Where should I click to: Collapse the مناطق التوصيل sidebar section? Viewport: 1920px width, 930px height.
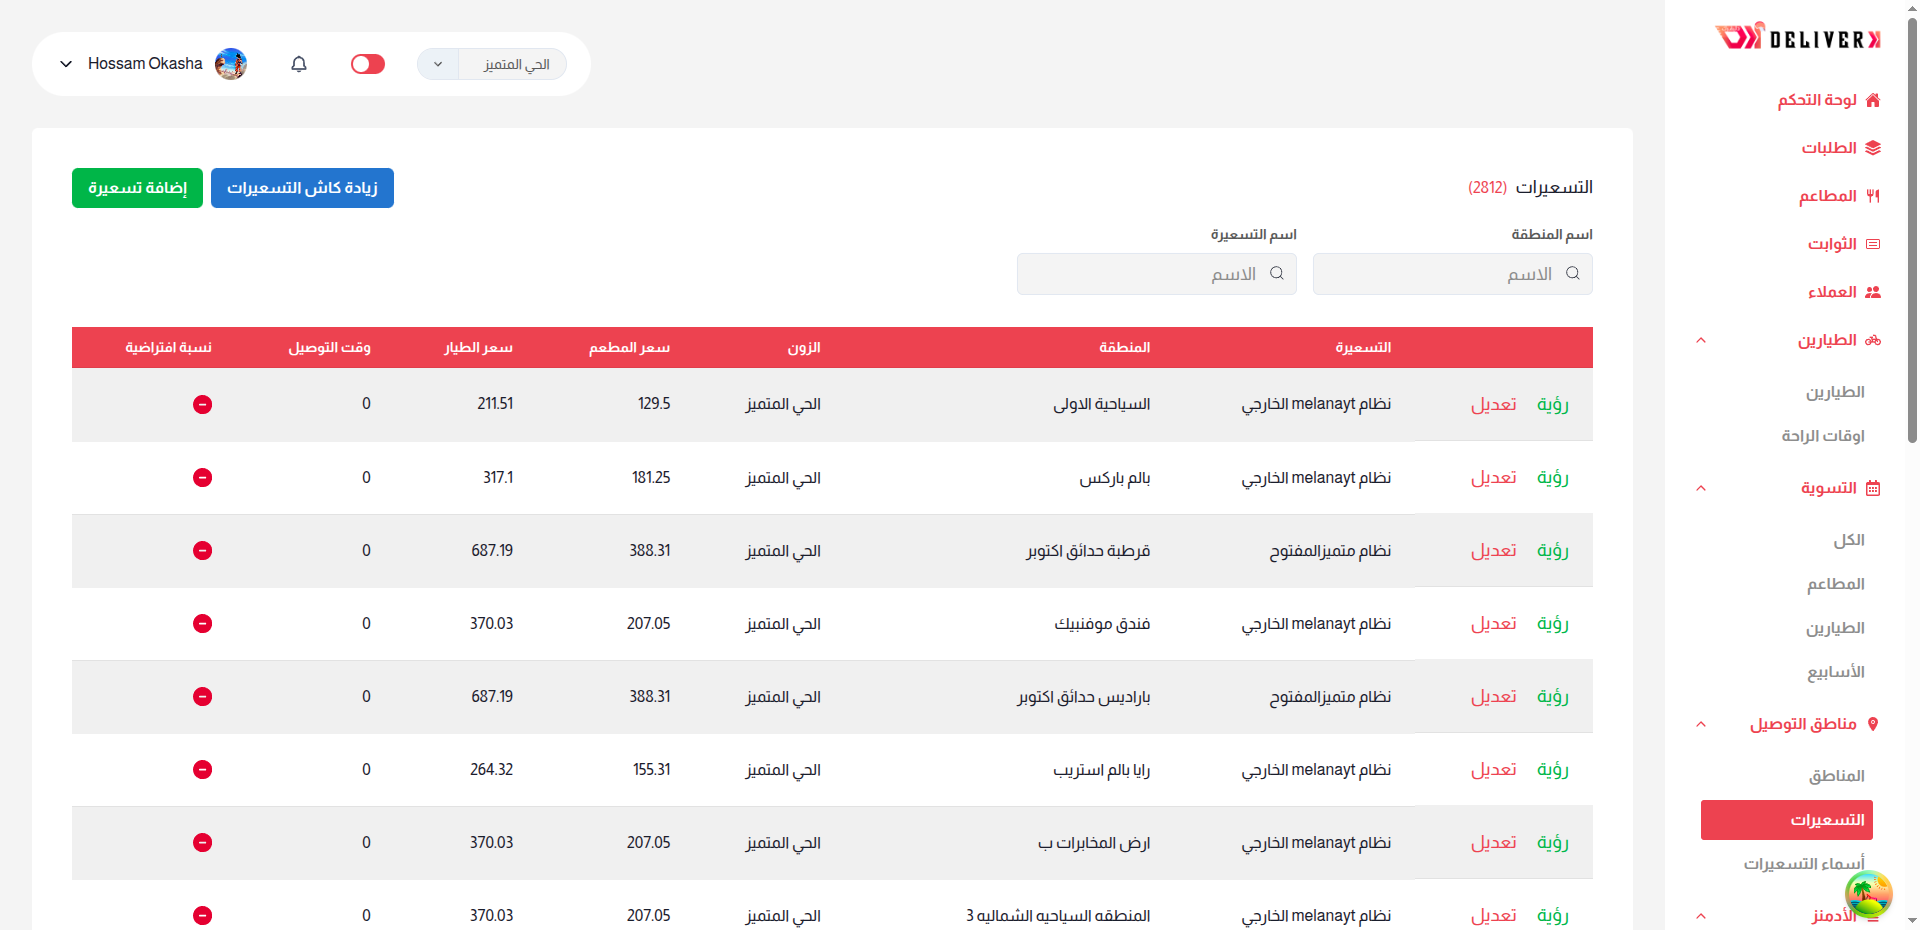pos(1701,724)
